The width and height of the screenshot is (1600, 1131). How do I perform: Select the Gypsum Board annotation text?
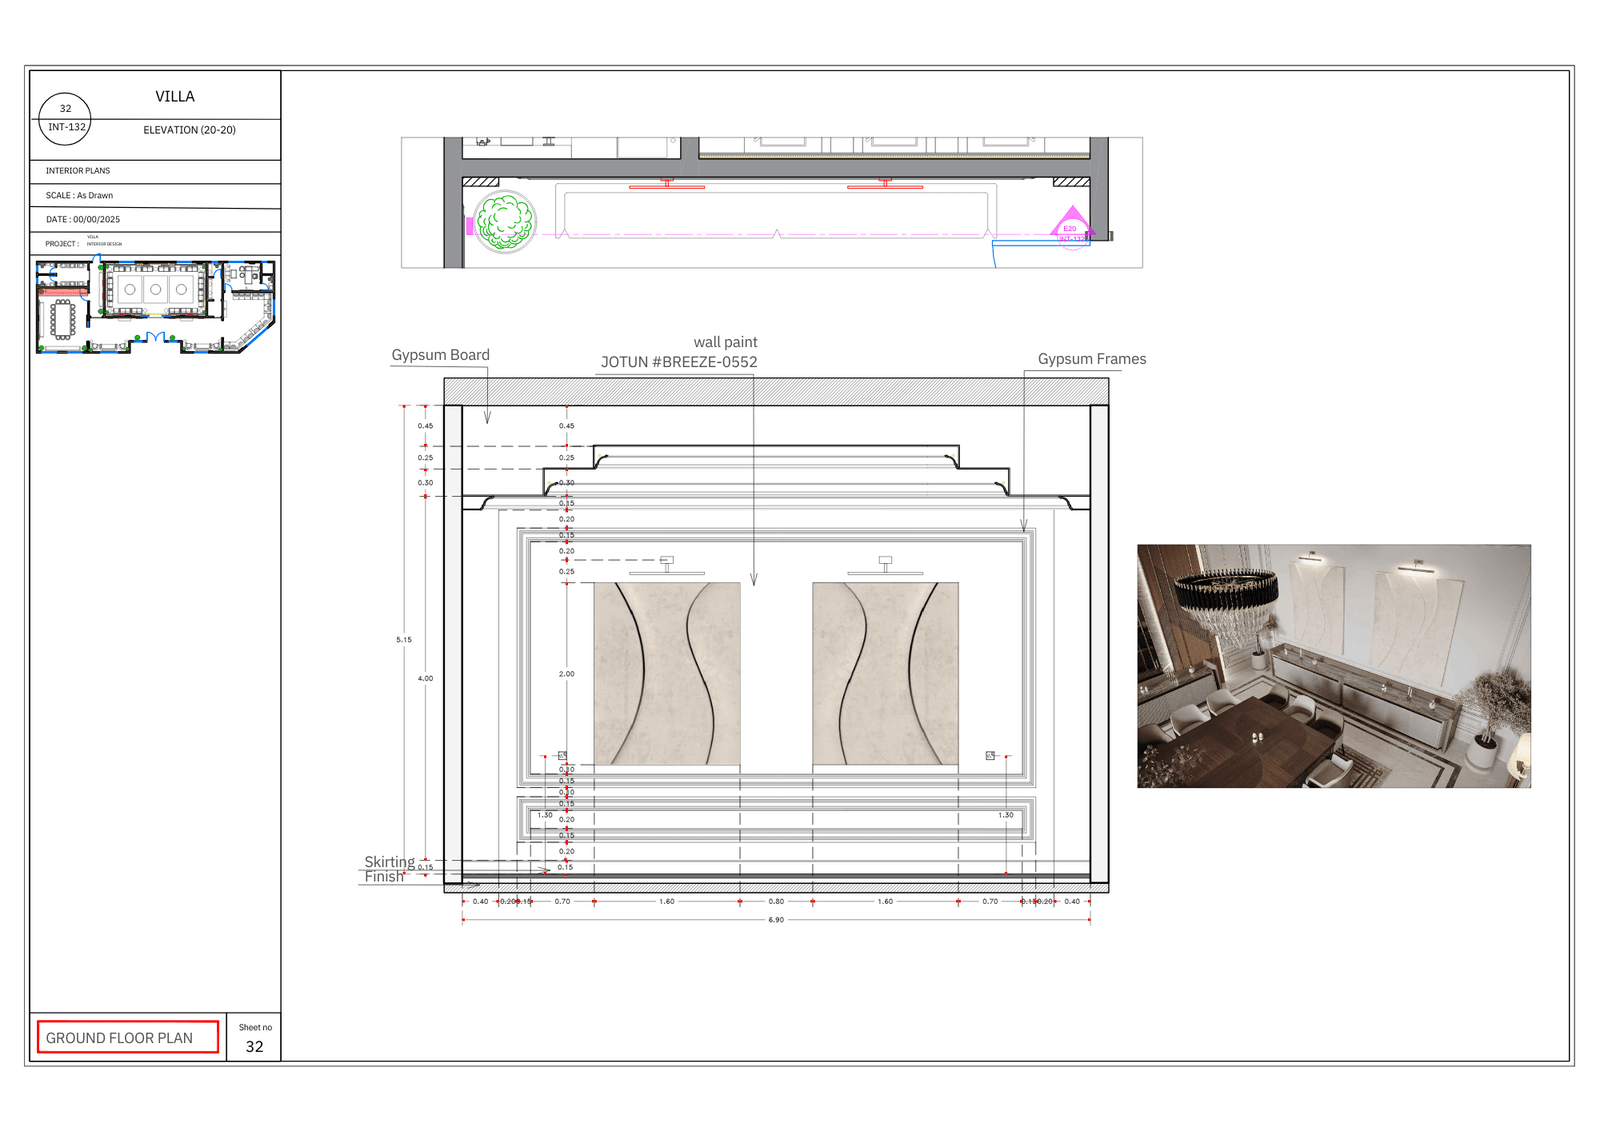pos(440,354)
